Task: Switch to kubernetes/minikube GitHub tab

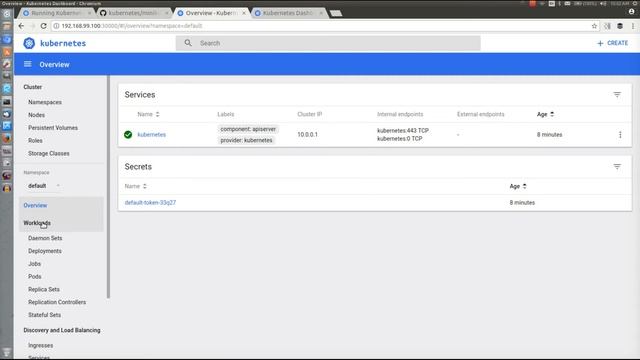Action: 134,13
